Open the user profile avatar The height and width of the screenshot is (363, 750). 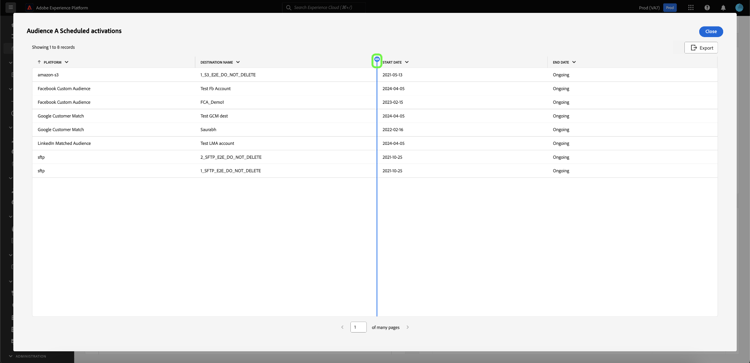pos(739,8)
